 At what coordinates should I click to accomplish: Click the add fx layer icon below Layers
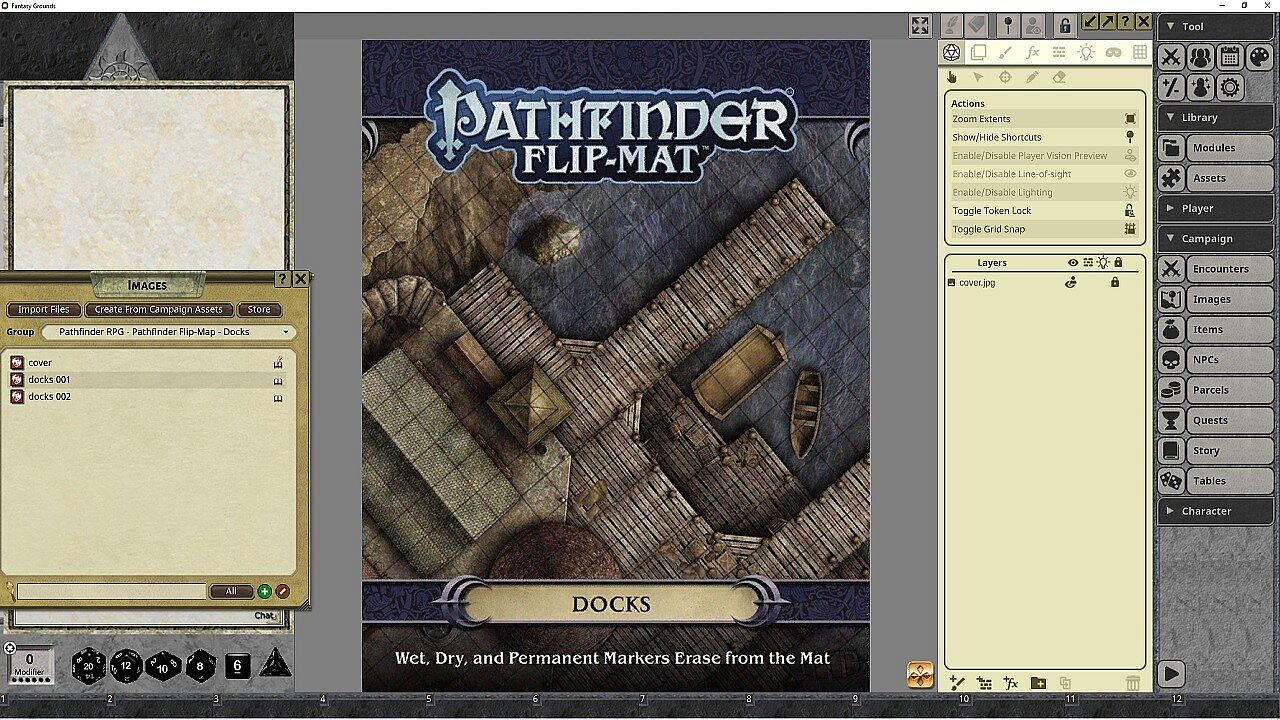1011,683
